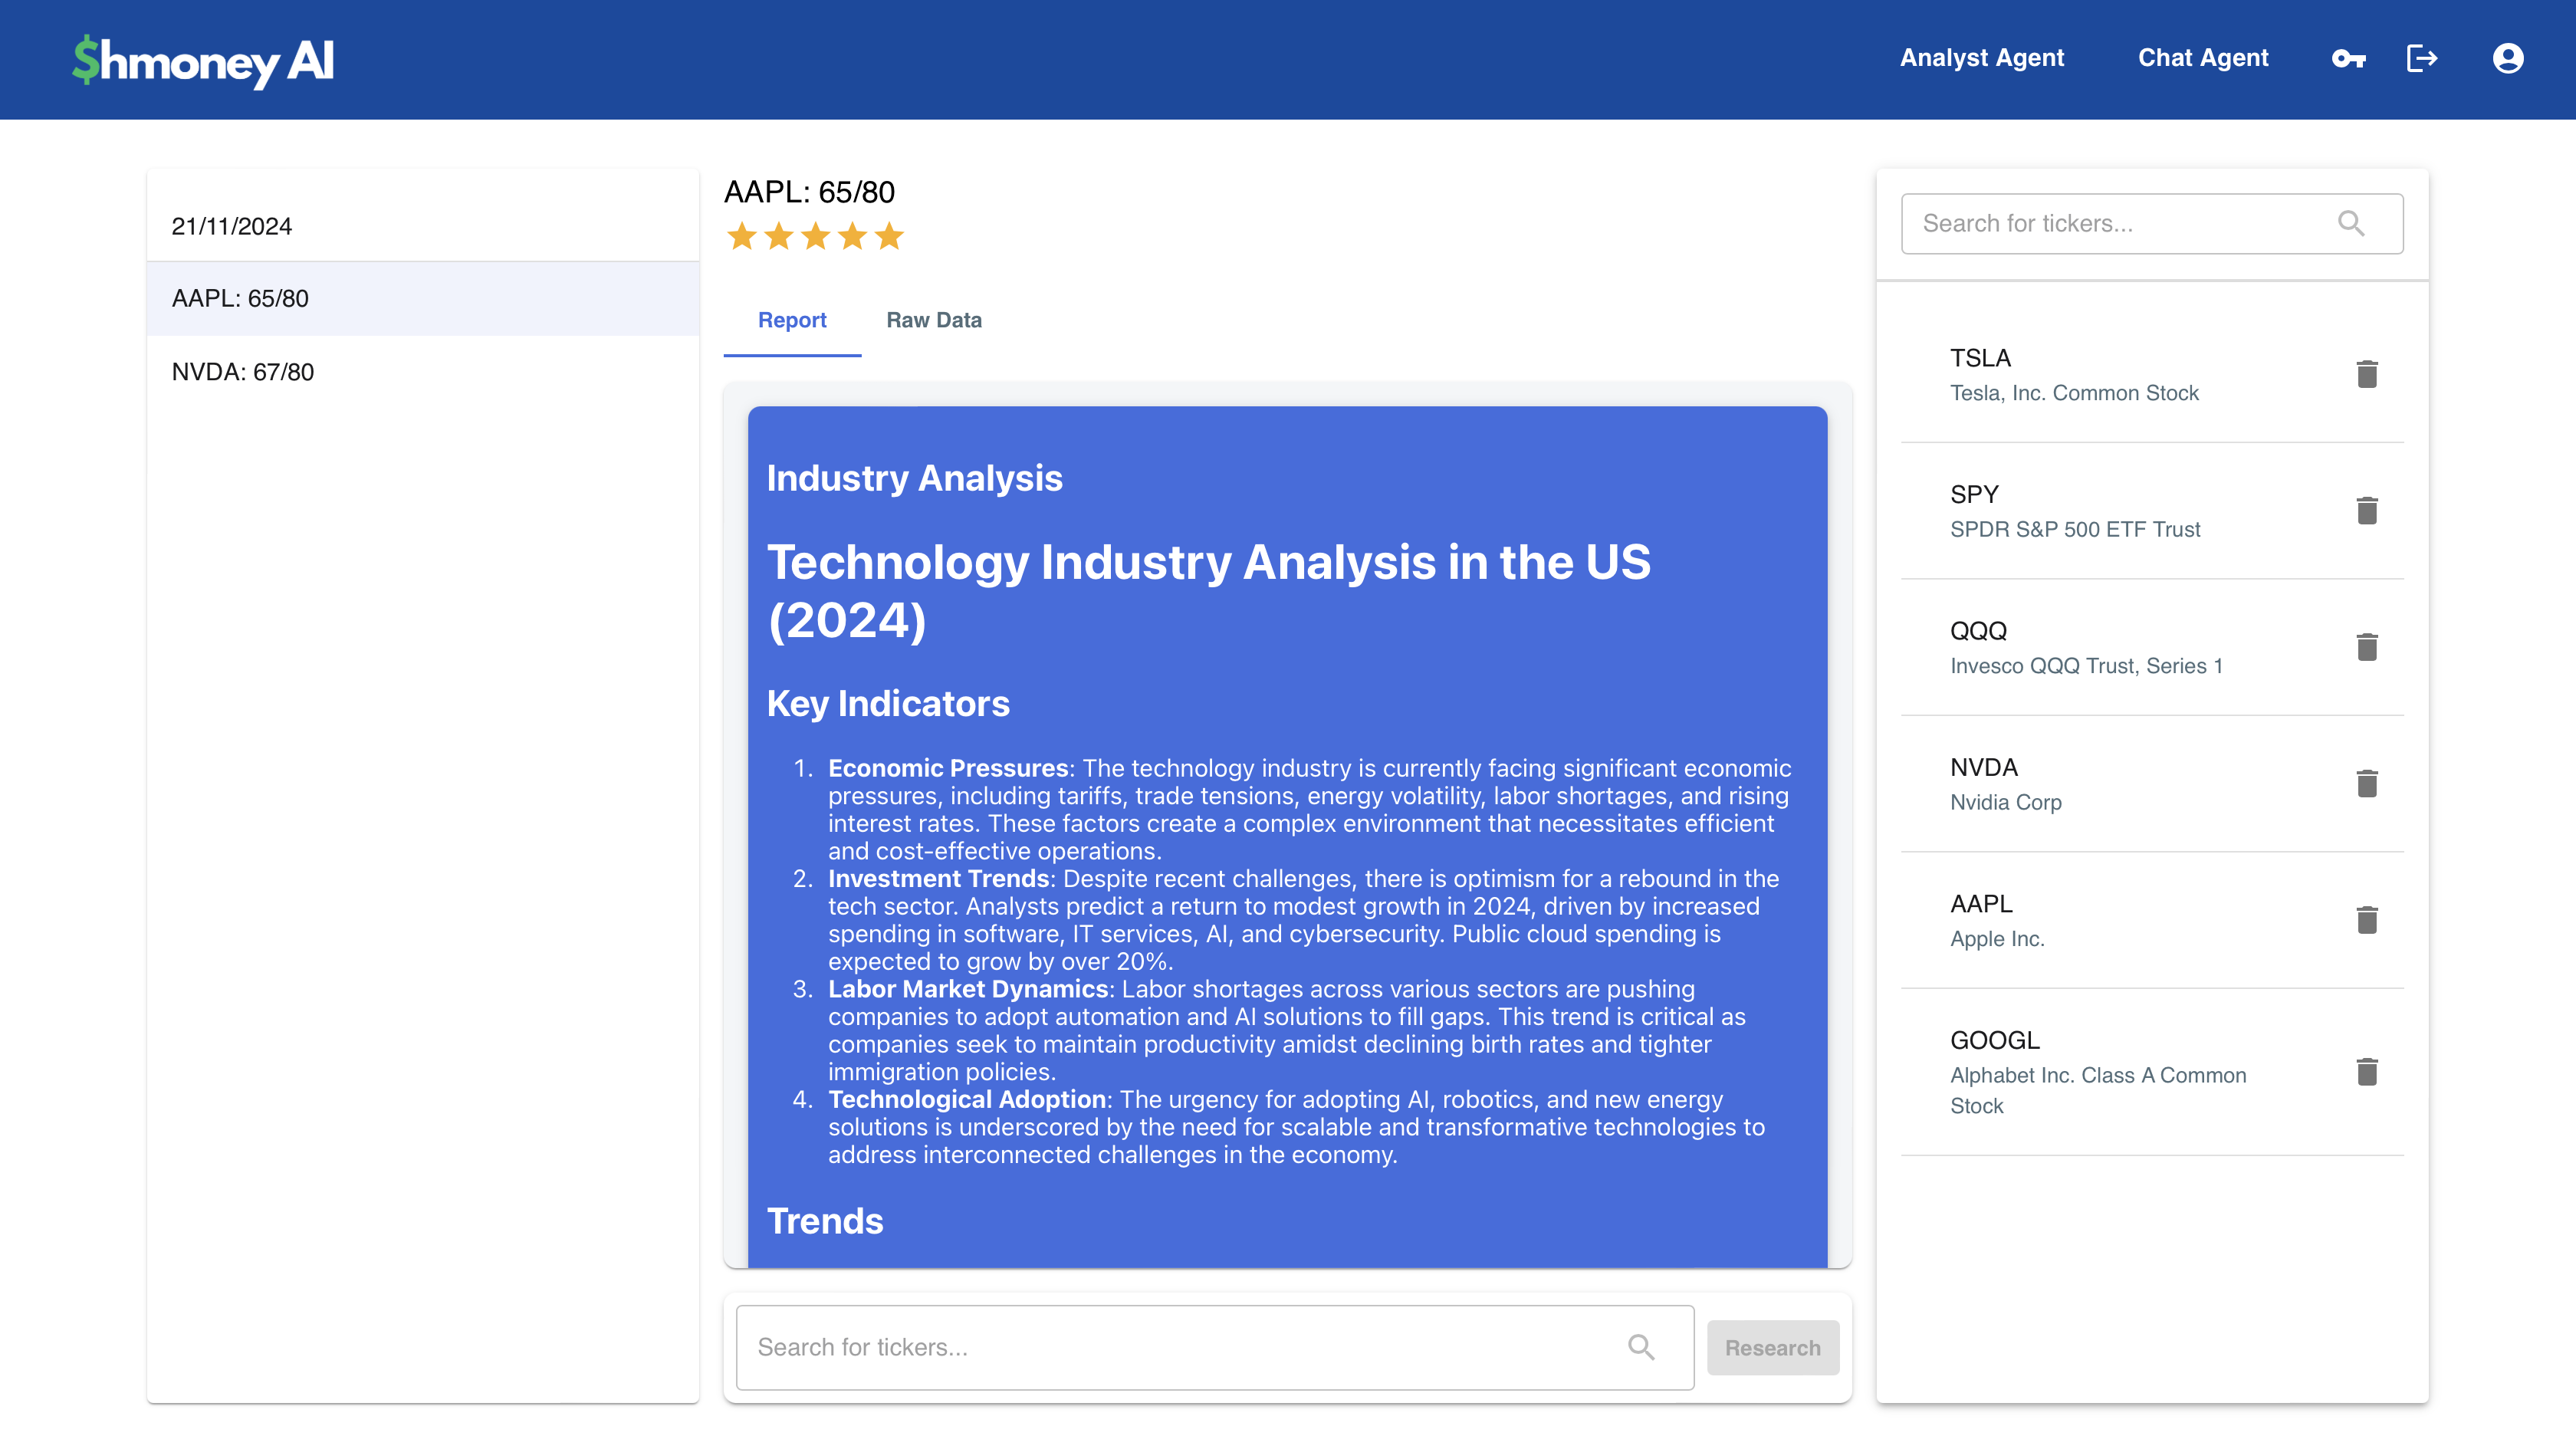Image resolution: width=2576 pixels, height=1449 pixels.
Task: Delete AAPL from the watchlist
Action: [2366, 920]
